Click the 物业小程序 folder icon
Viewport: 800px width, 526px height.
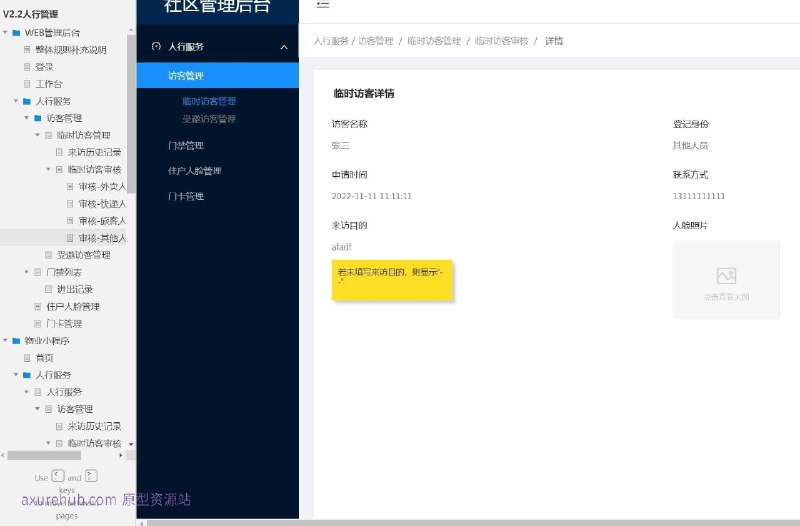(x=16, y=341)
